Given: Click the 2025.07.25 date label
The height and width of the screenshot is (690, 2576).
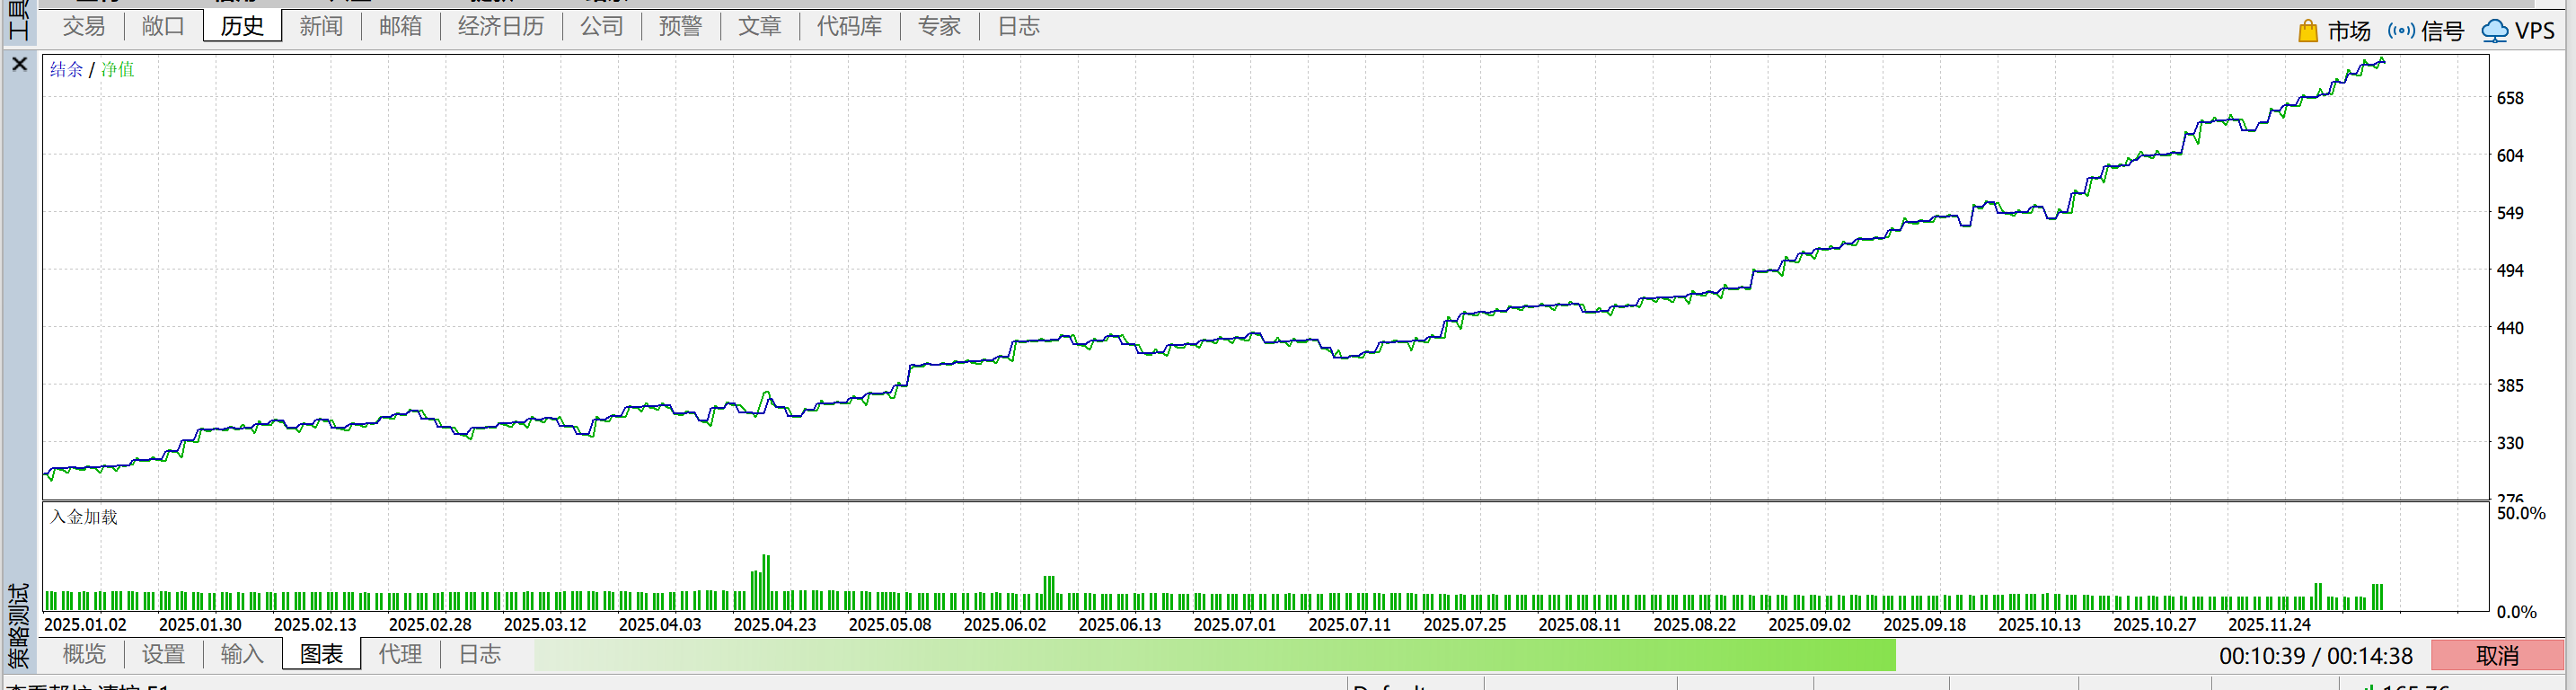Looking at the screenshot, I should (1465, 625).
